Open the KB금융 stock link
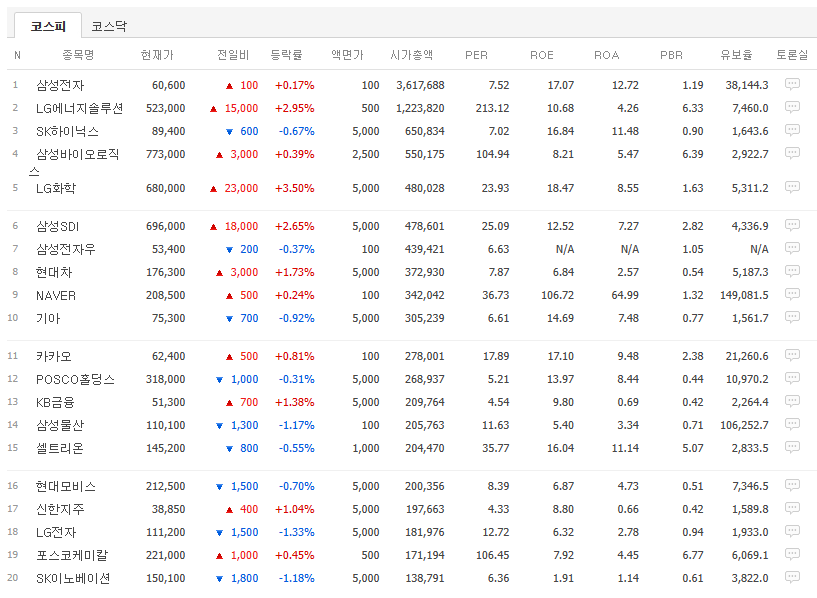This screenshot has height=598, width=817. (55, 402)
